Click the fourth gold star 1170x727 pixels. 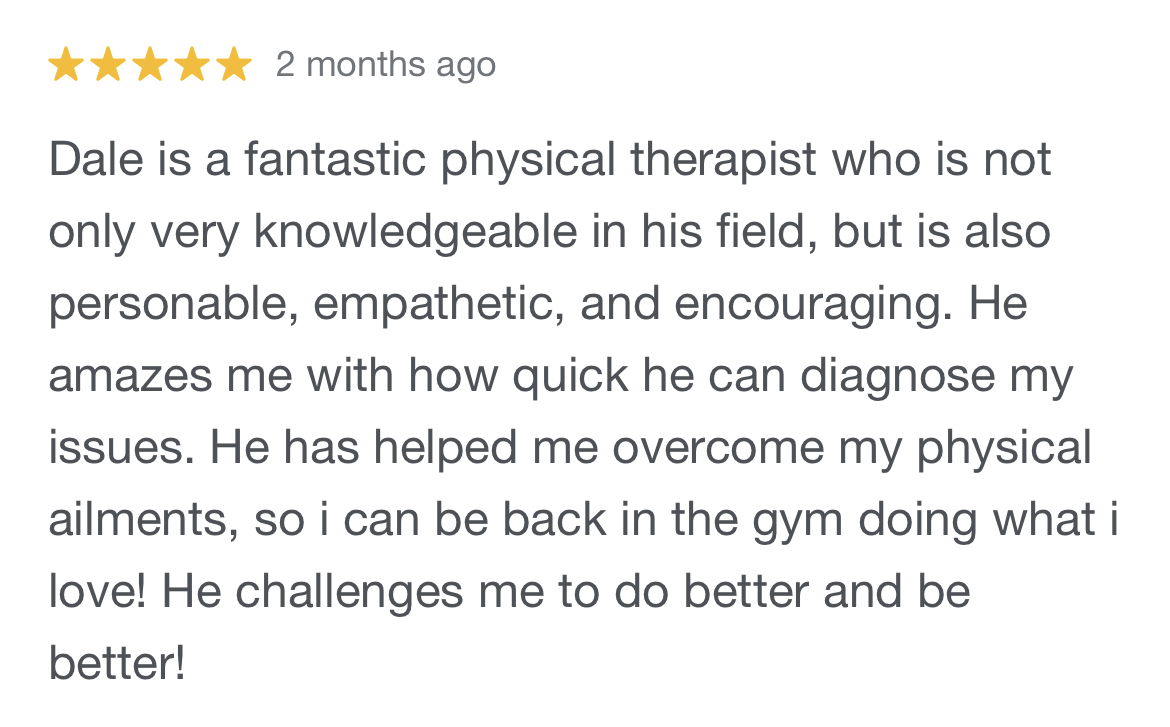(192, 66)
